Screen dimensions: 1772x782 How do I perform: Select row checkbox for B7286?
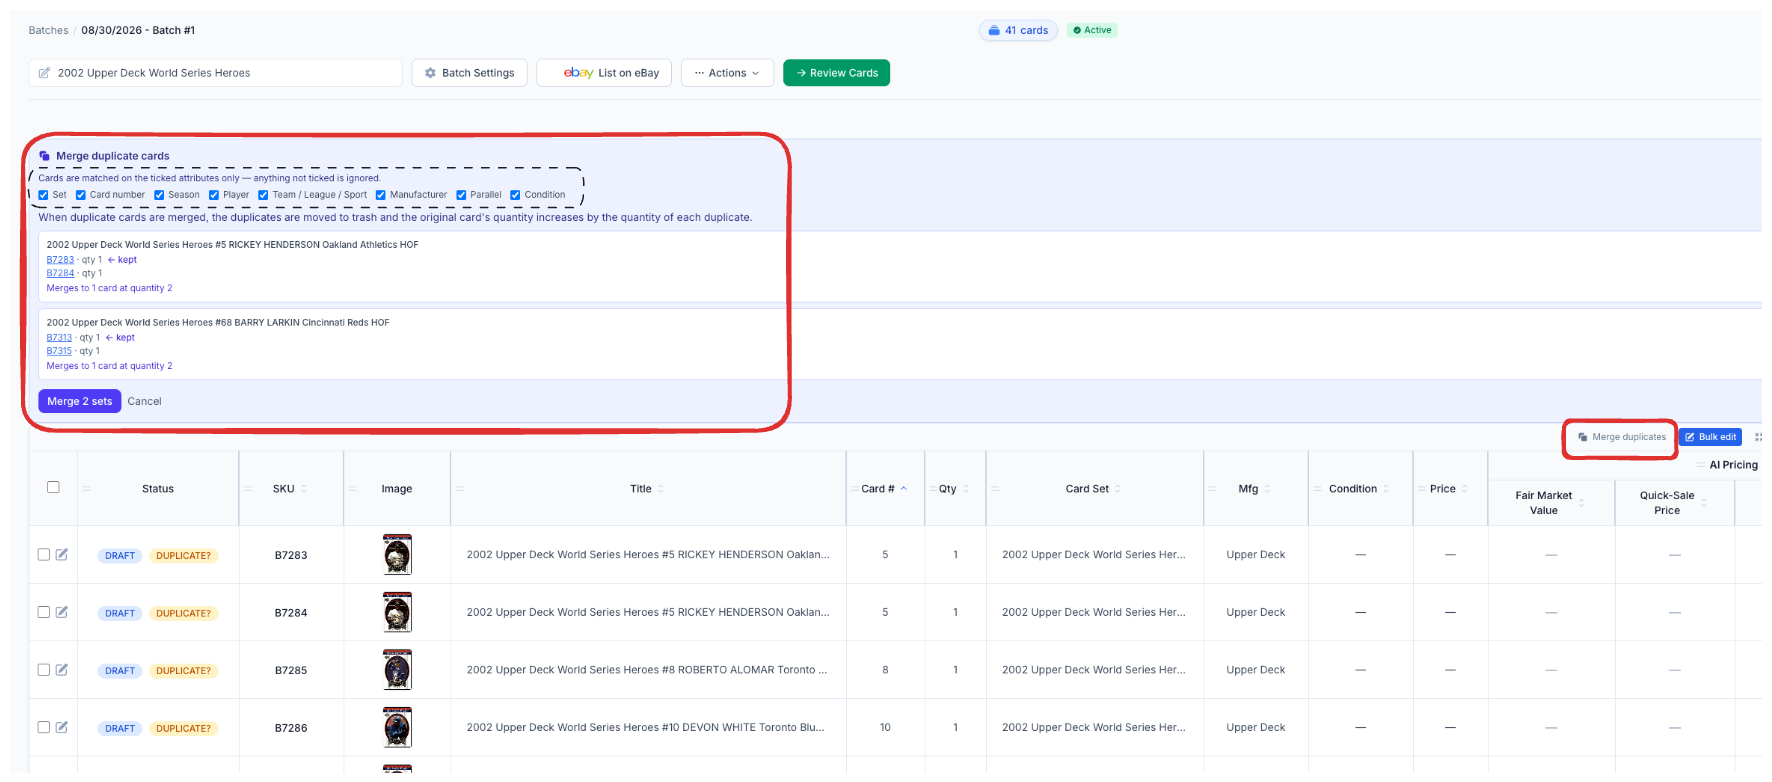[43, 727]
